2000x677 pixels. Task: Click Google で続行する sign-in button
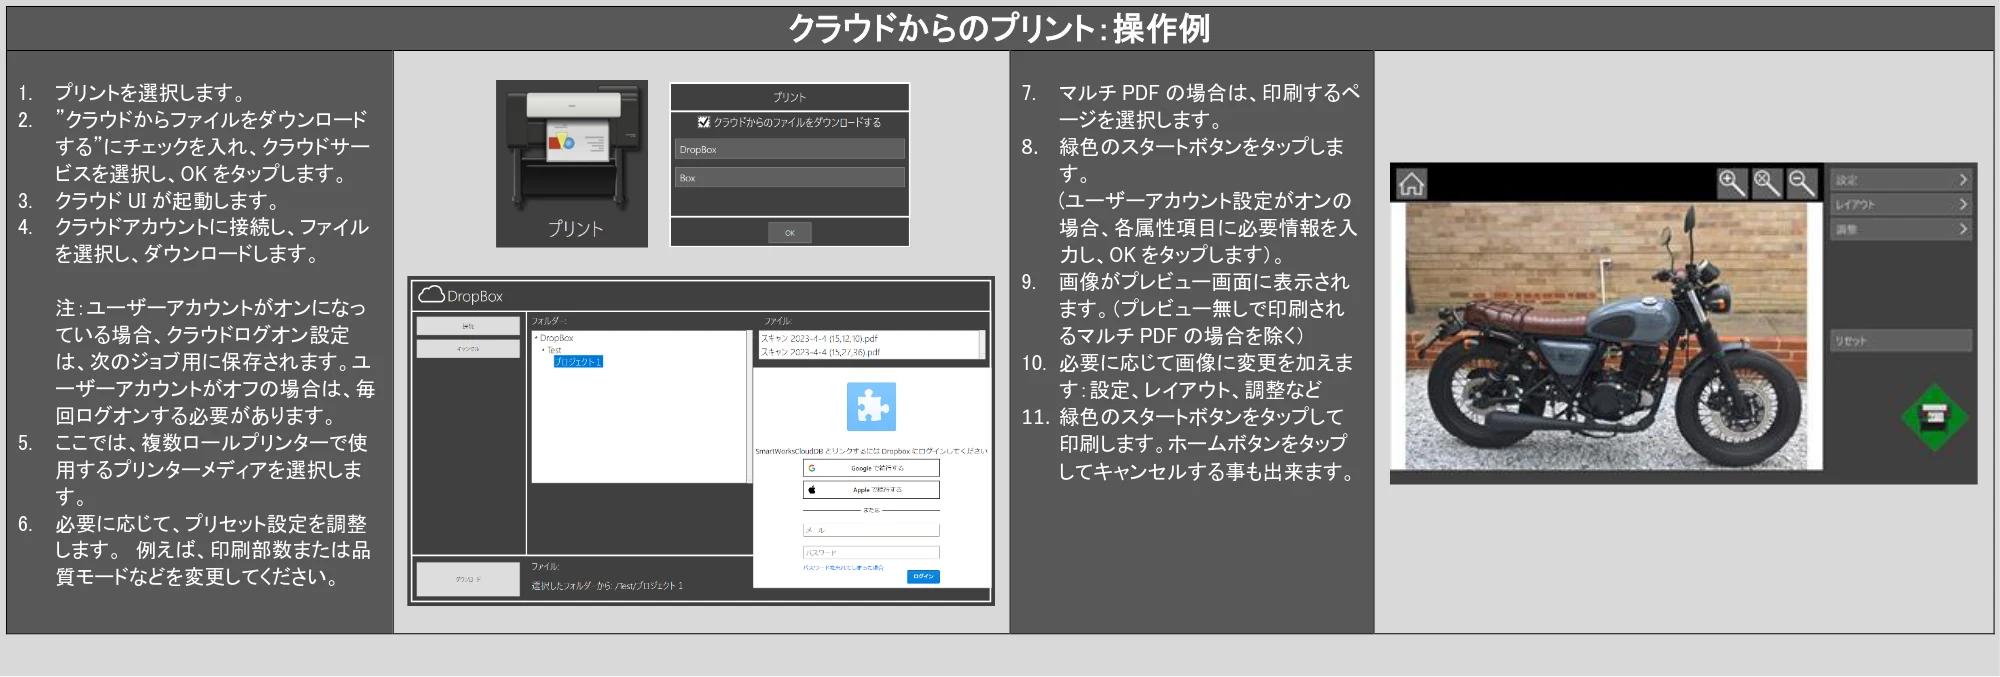click(871, 468)
